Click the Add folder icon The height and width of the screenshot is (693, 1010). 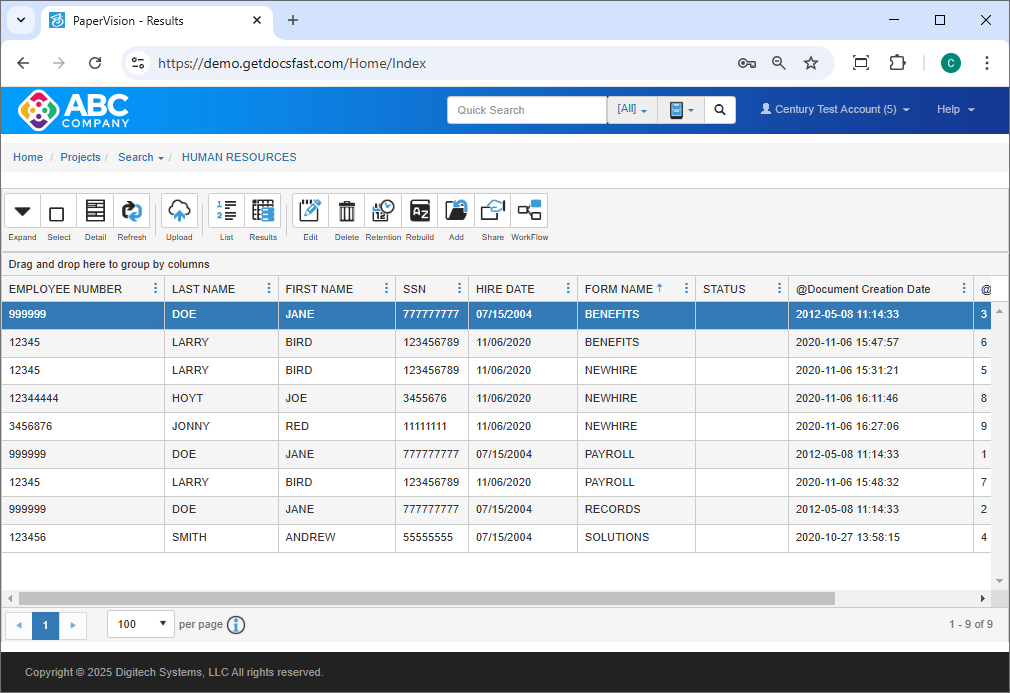[x=456, y=212]
